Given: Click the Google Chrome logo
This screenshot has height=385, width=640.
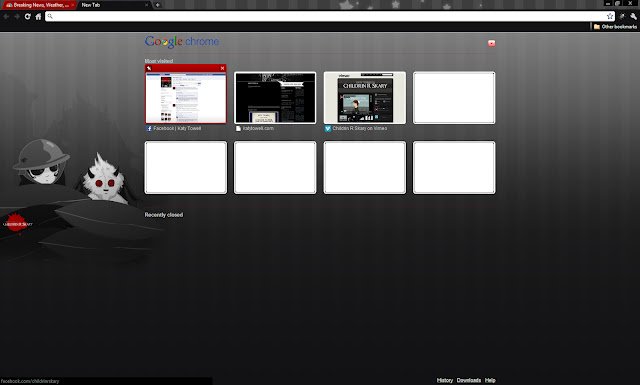Looking at the screenshot, I should (182, 42).
